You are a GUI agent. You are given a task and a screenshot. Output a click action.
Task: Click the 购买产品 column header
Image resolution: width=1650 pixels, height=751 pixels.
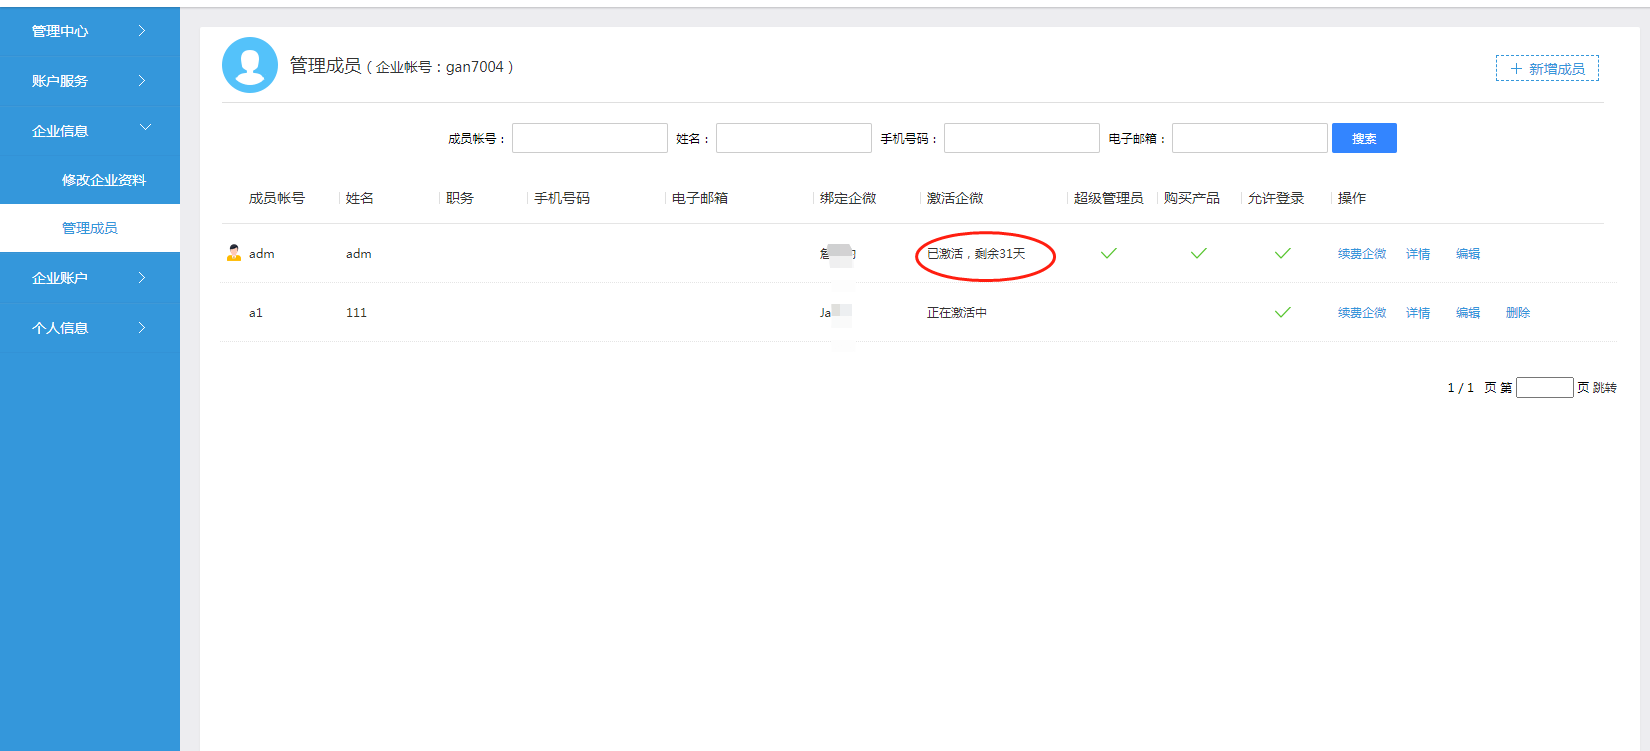pyautogui.click(x=1192, y=198)
